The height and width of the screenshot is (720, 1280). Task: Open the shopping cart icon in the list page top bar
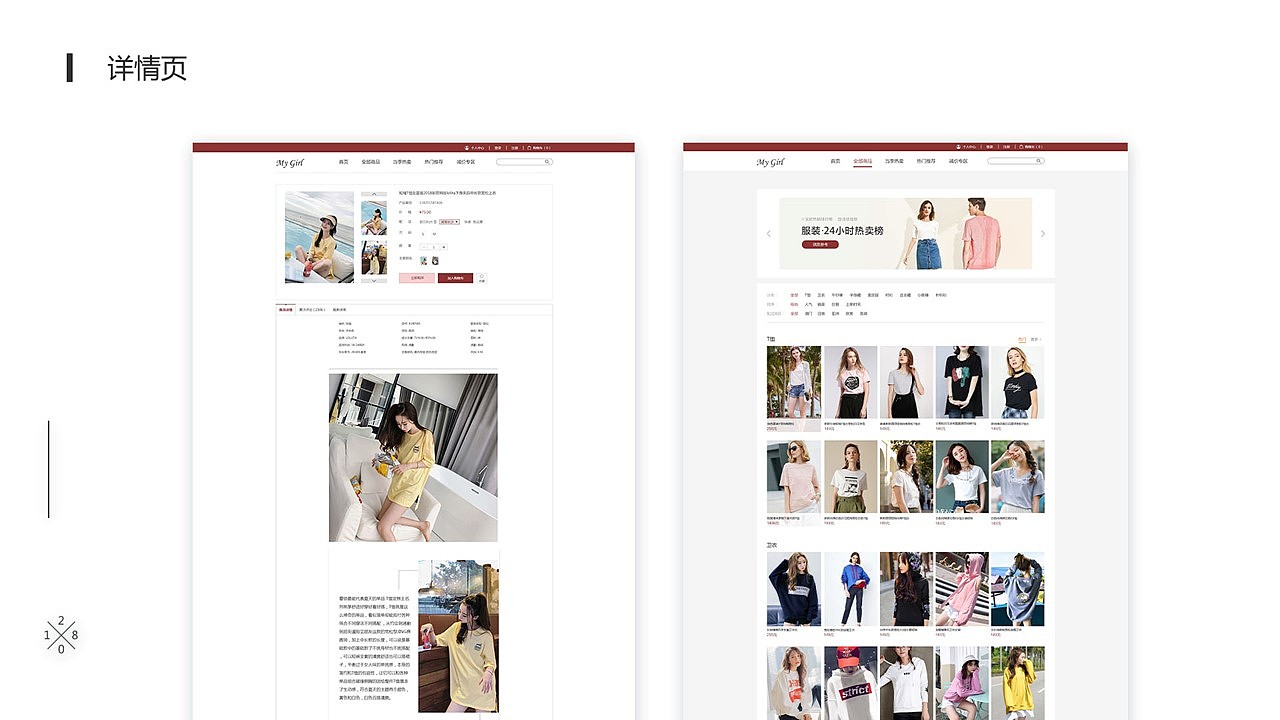(x=1021, y=147)
